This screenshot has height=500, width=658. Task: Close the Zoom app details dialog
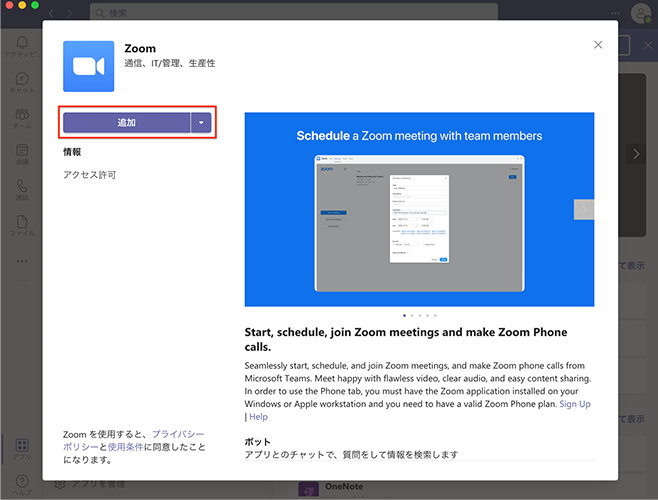[x=598, y=45]
